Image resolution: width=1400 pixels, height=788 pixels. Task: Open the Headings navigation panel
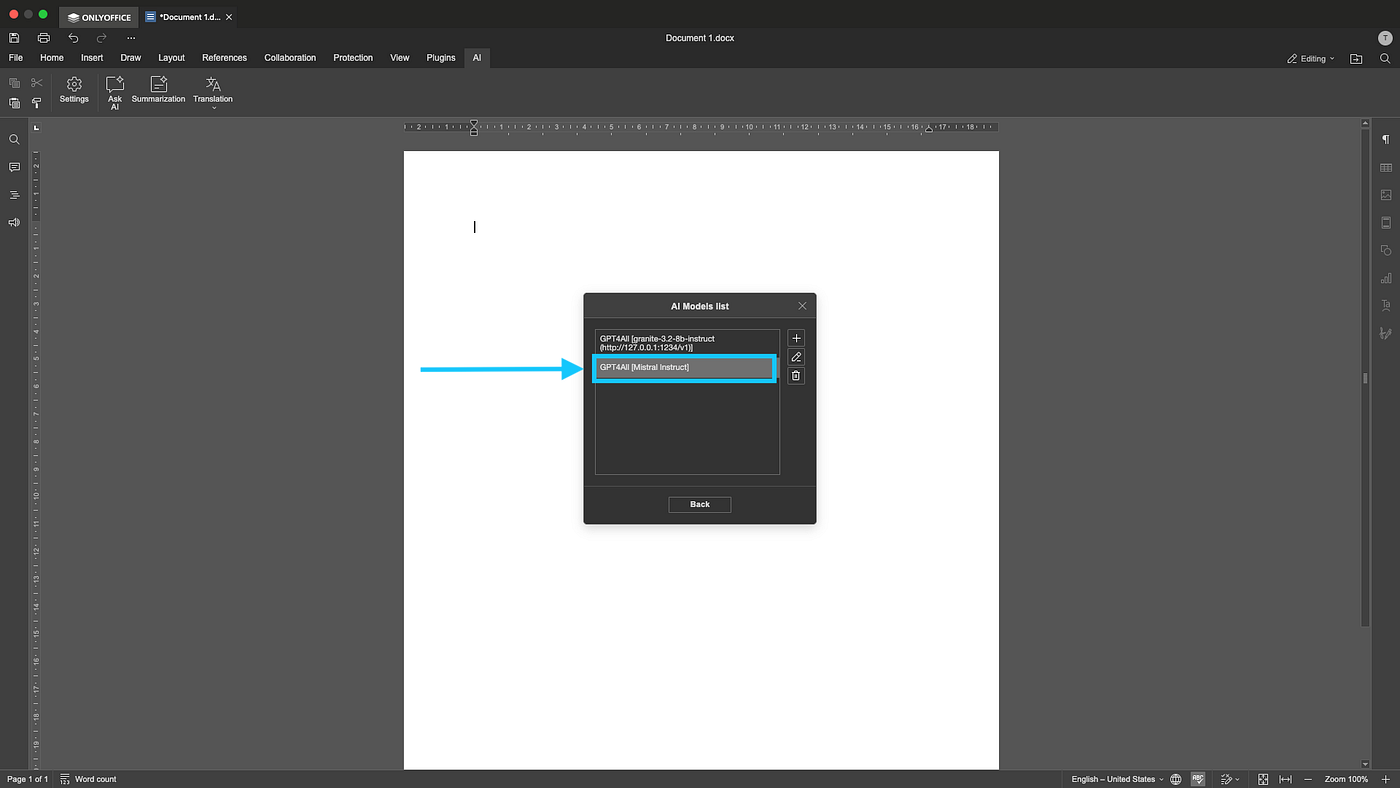pos(14,195)
